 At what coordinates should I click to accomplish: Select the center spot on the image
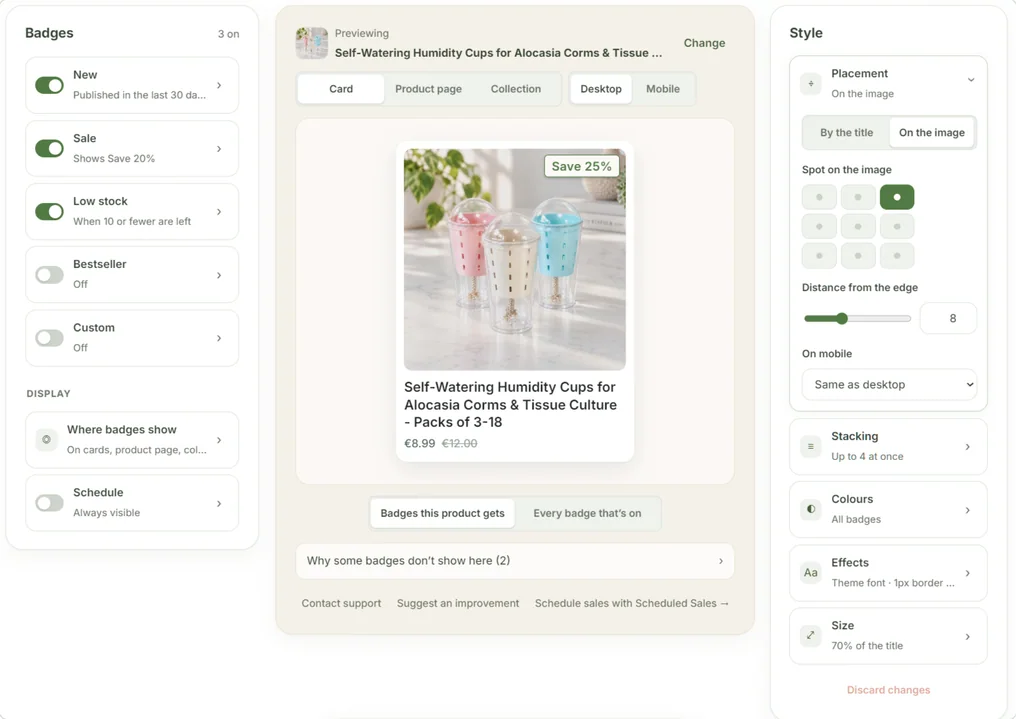pos(858,227)
